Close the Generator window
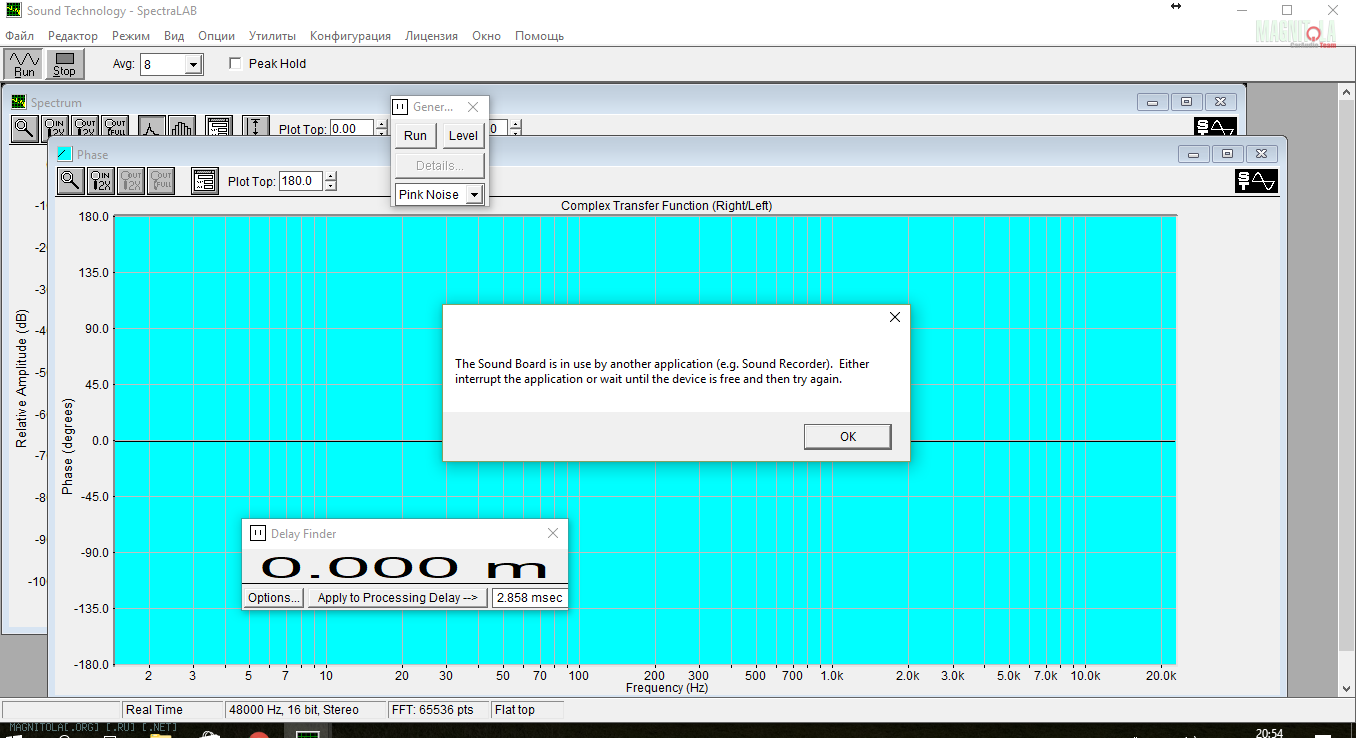Screen dimensions: 1356x738 473,107
